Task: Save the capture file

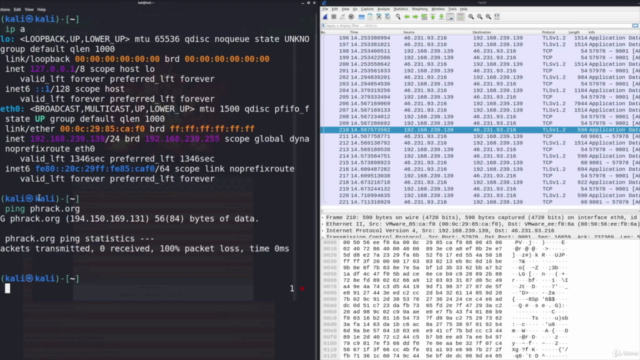Action: tap(370, 17)
